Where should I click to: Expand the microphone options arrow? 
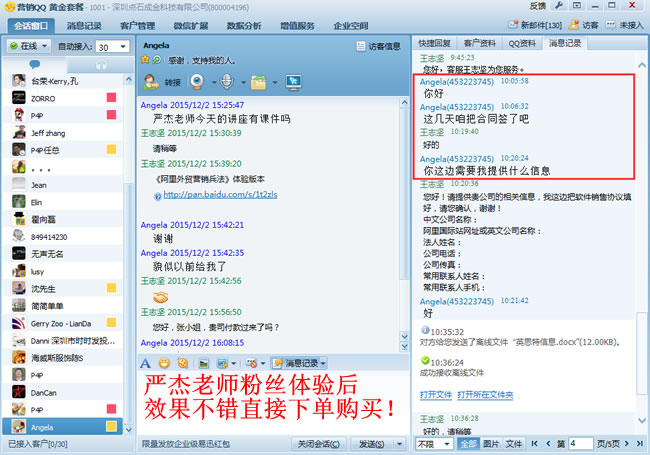click(x=243, y=82)
